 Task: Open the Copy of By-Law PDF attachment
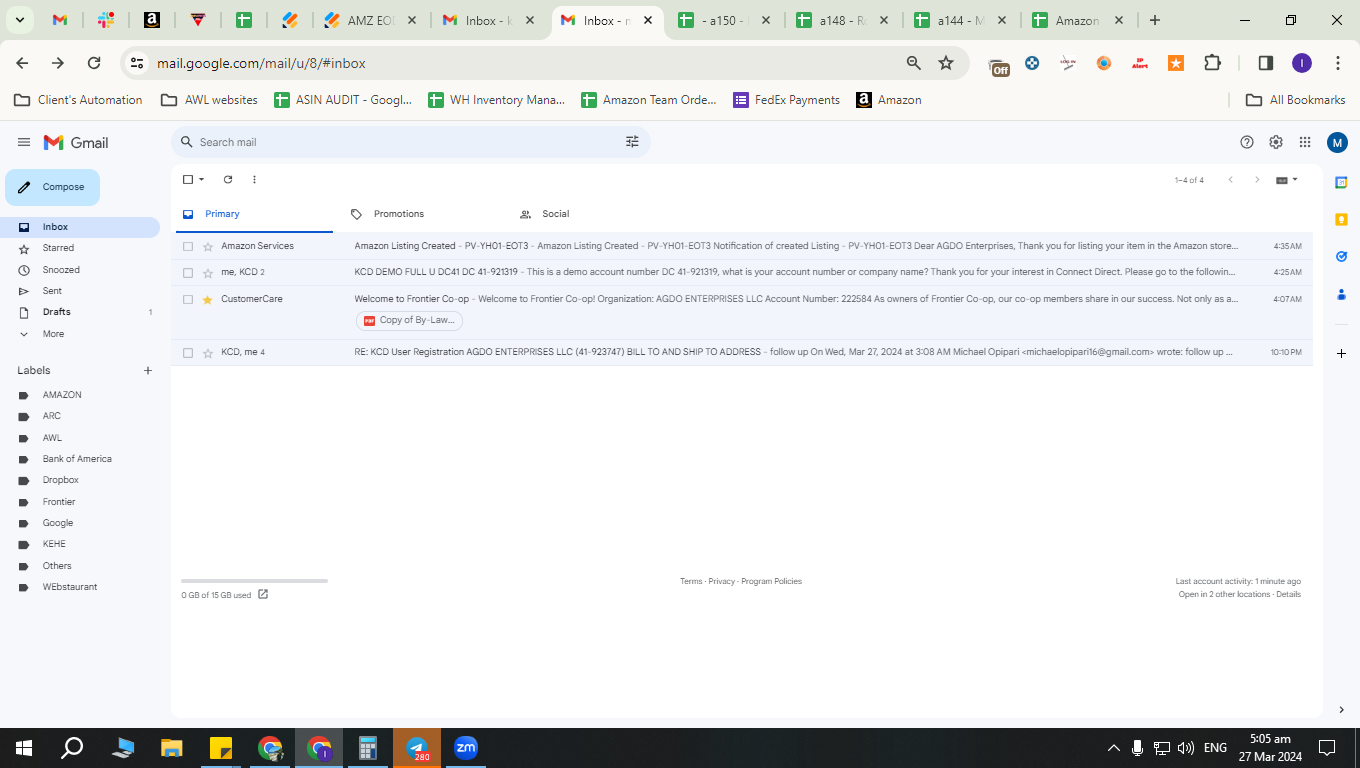point(409,320)
